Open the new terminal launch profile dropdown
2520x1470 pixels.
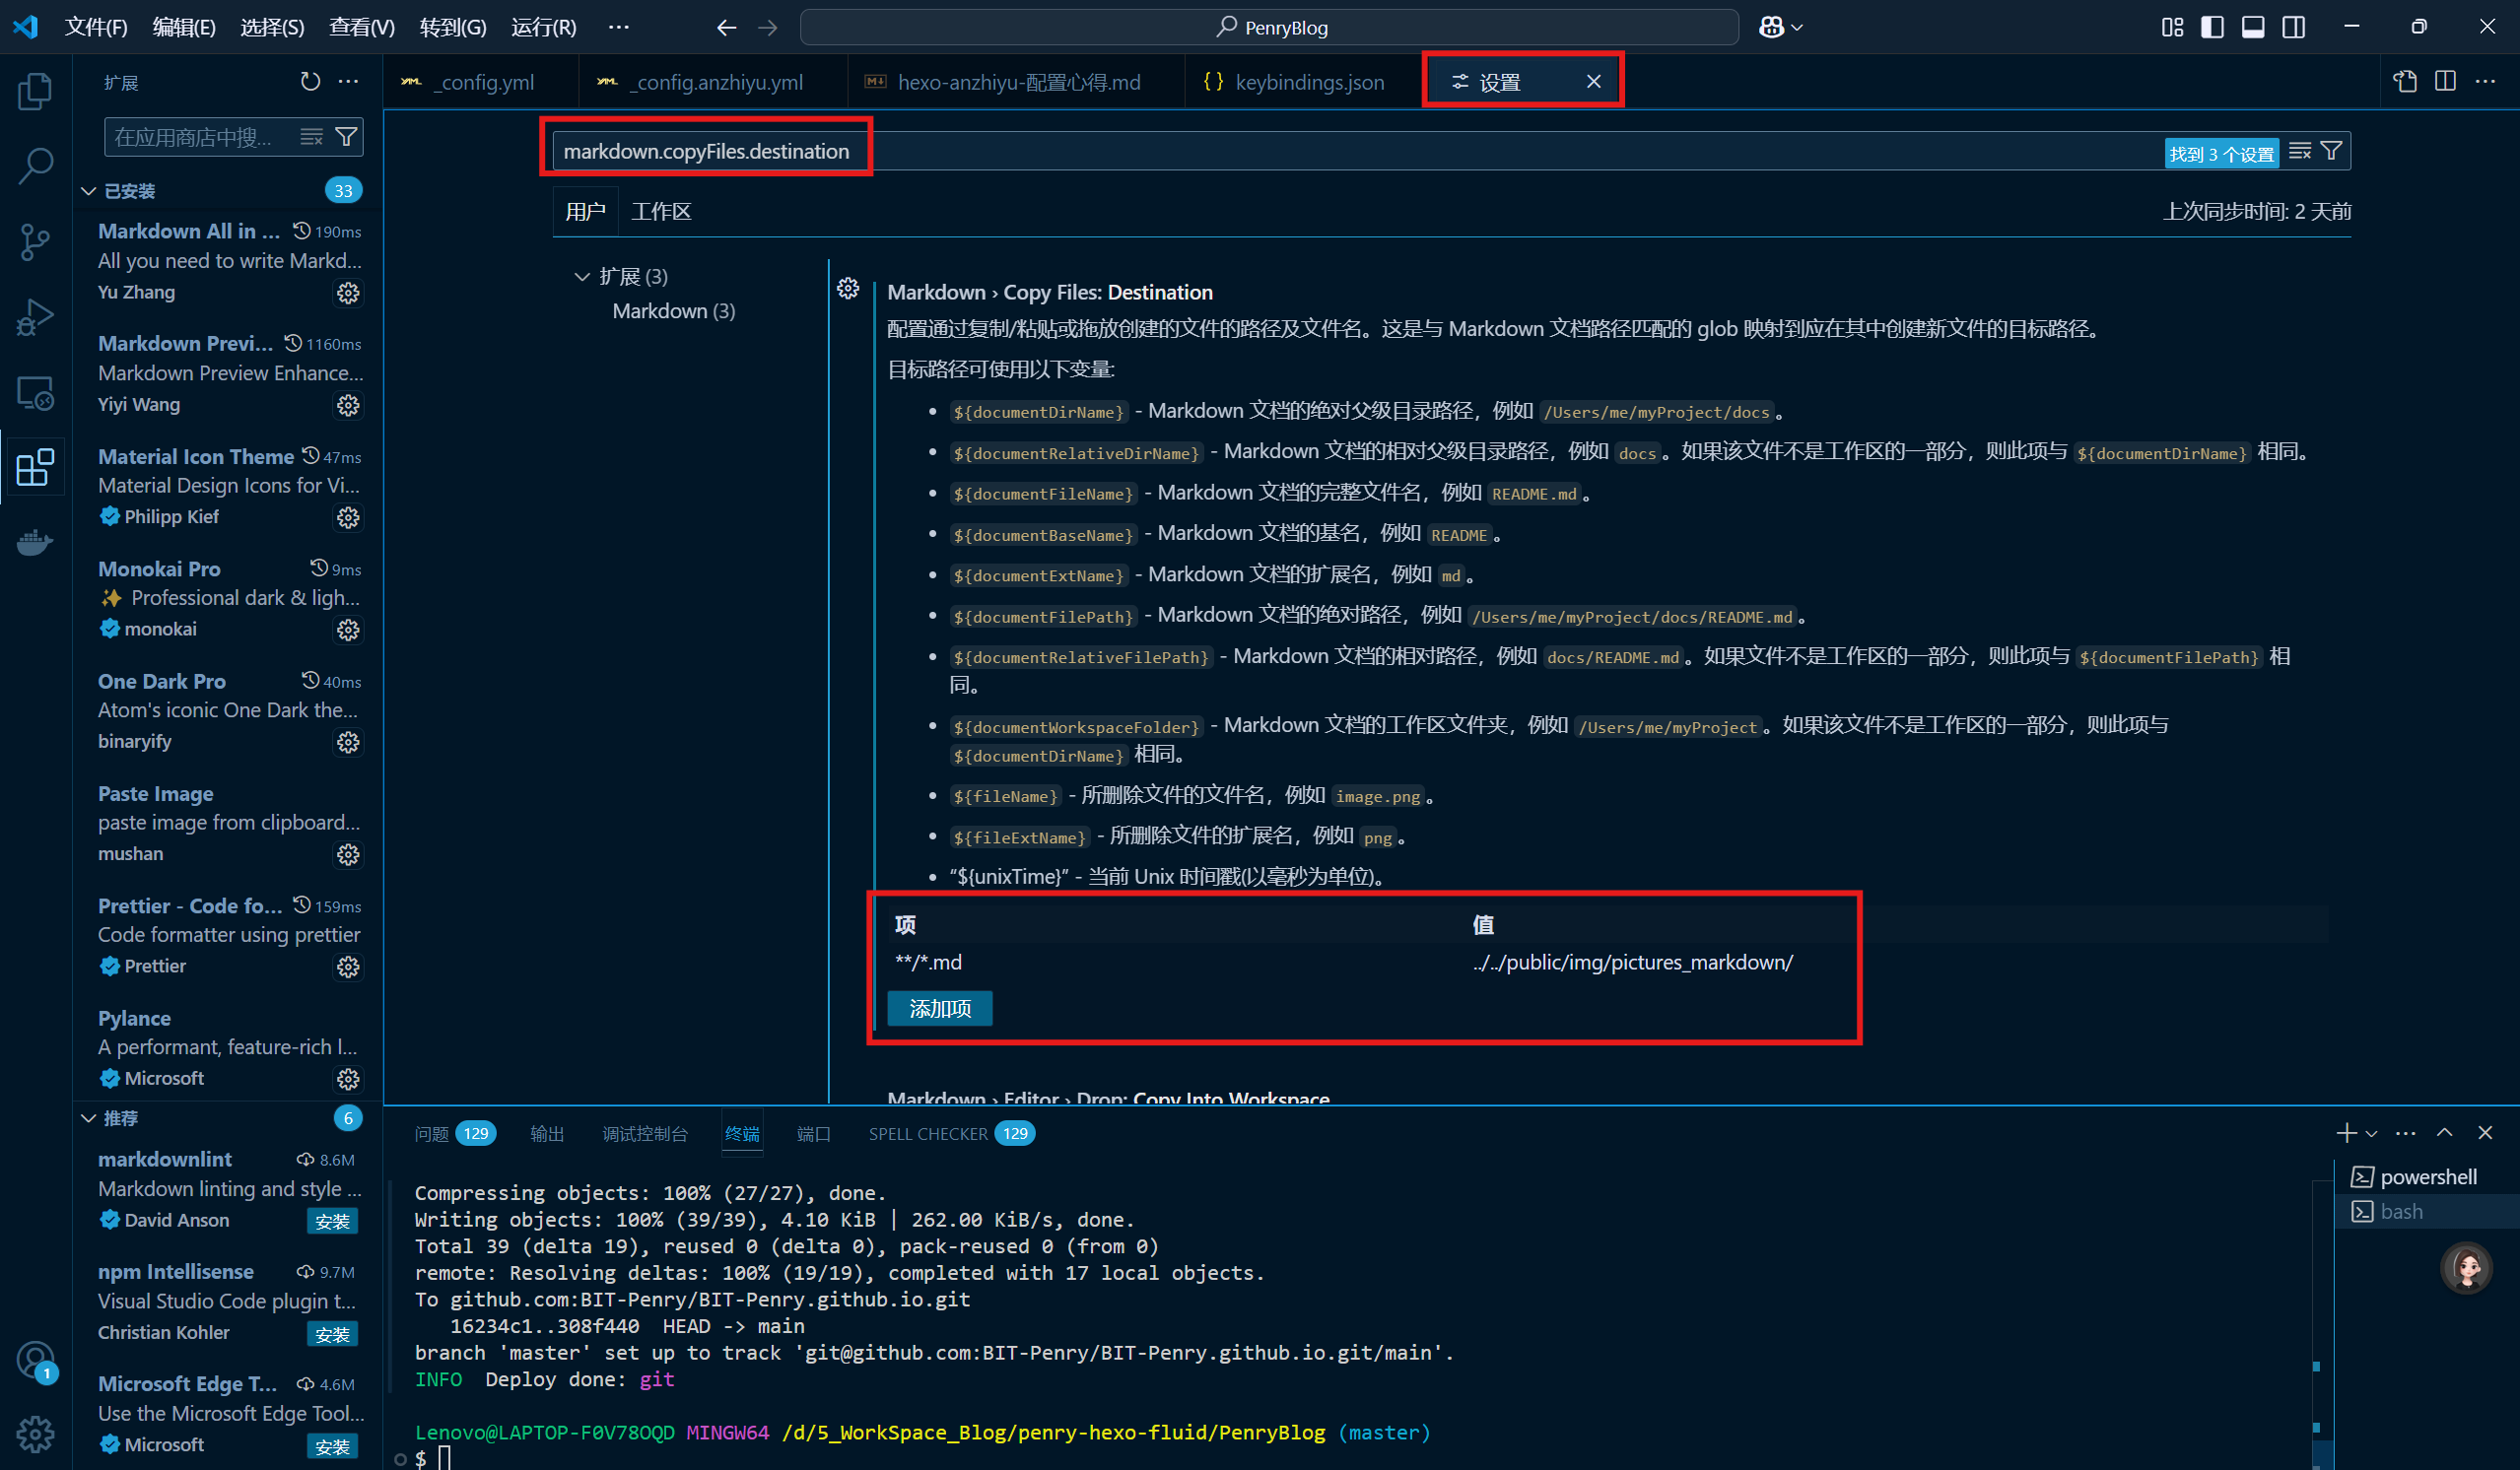tap(2371, 1133)
